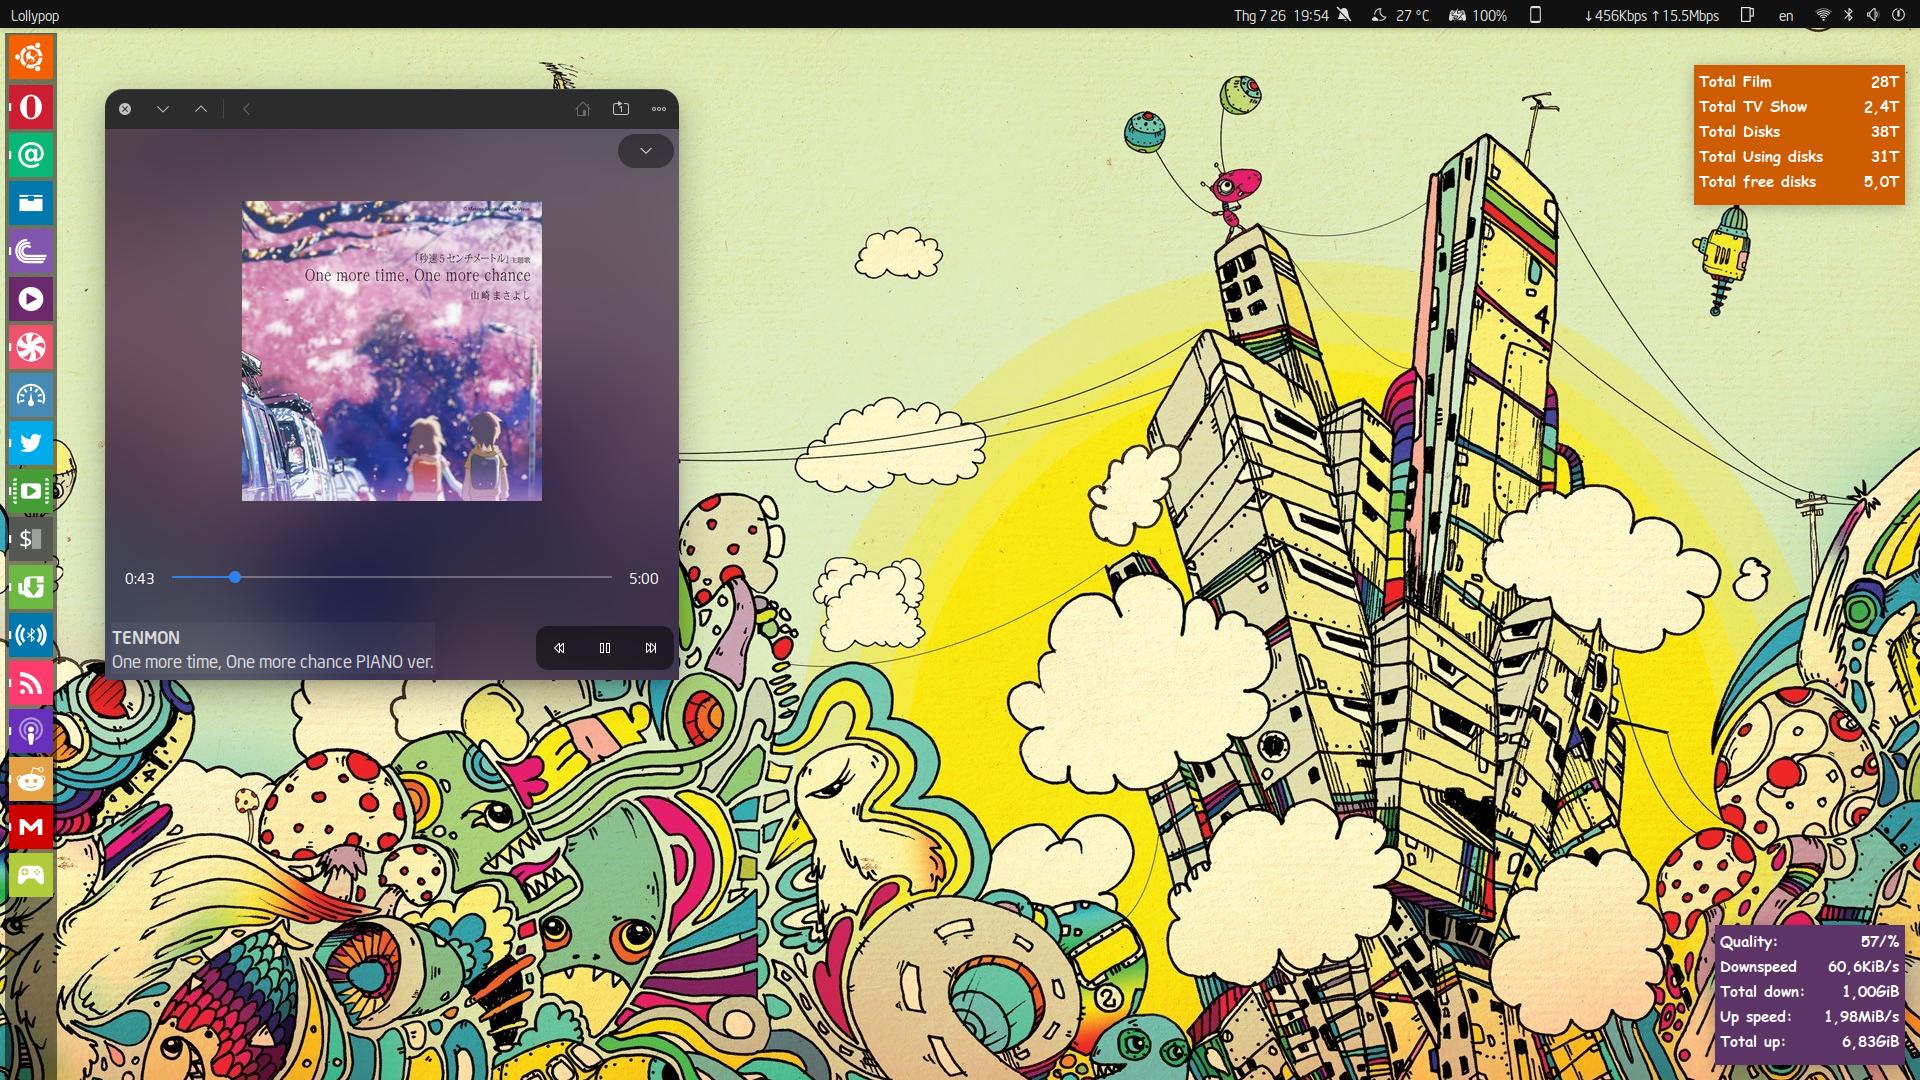This screenshot has height=1080, width=1920.
Task: Click 'Downspeed' row in purple network widget
Action: (x=1809, y=967)
